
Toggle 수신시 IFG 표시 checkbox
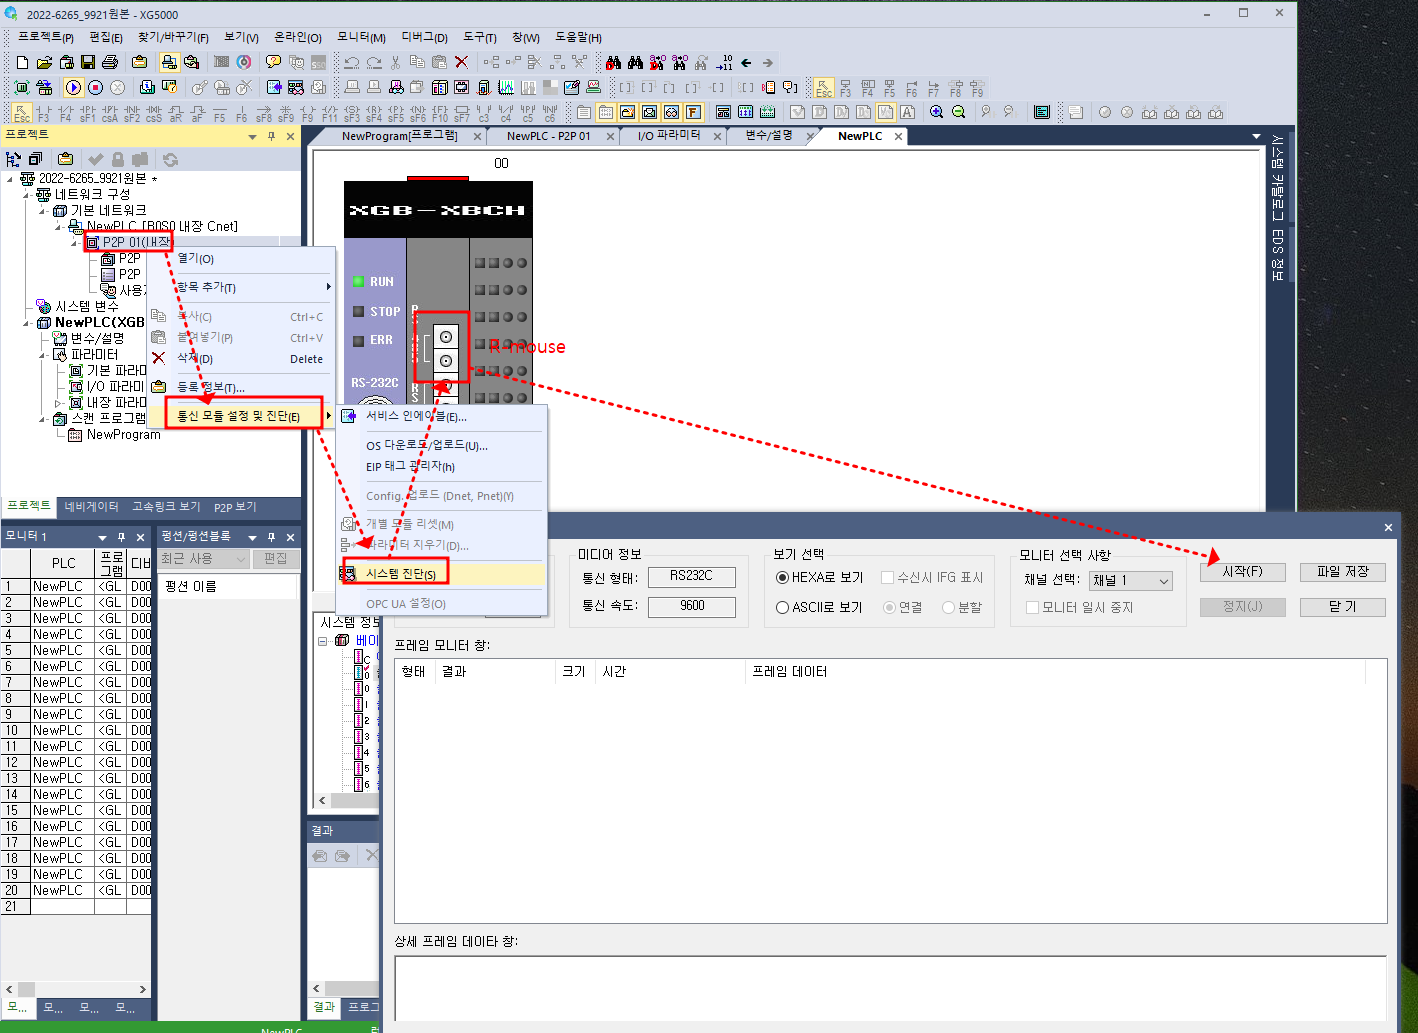(x=887, y=577)
